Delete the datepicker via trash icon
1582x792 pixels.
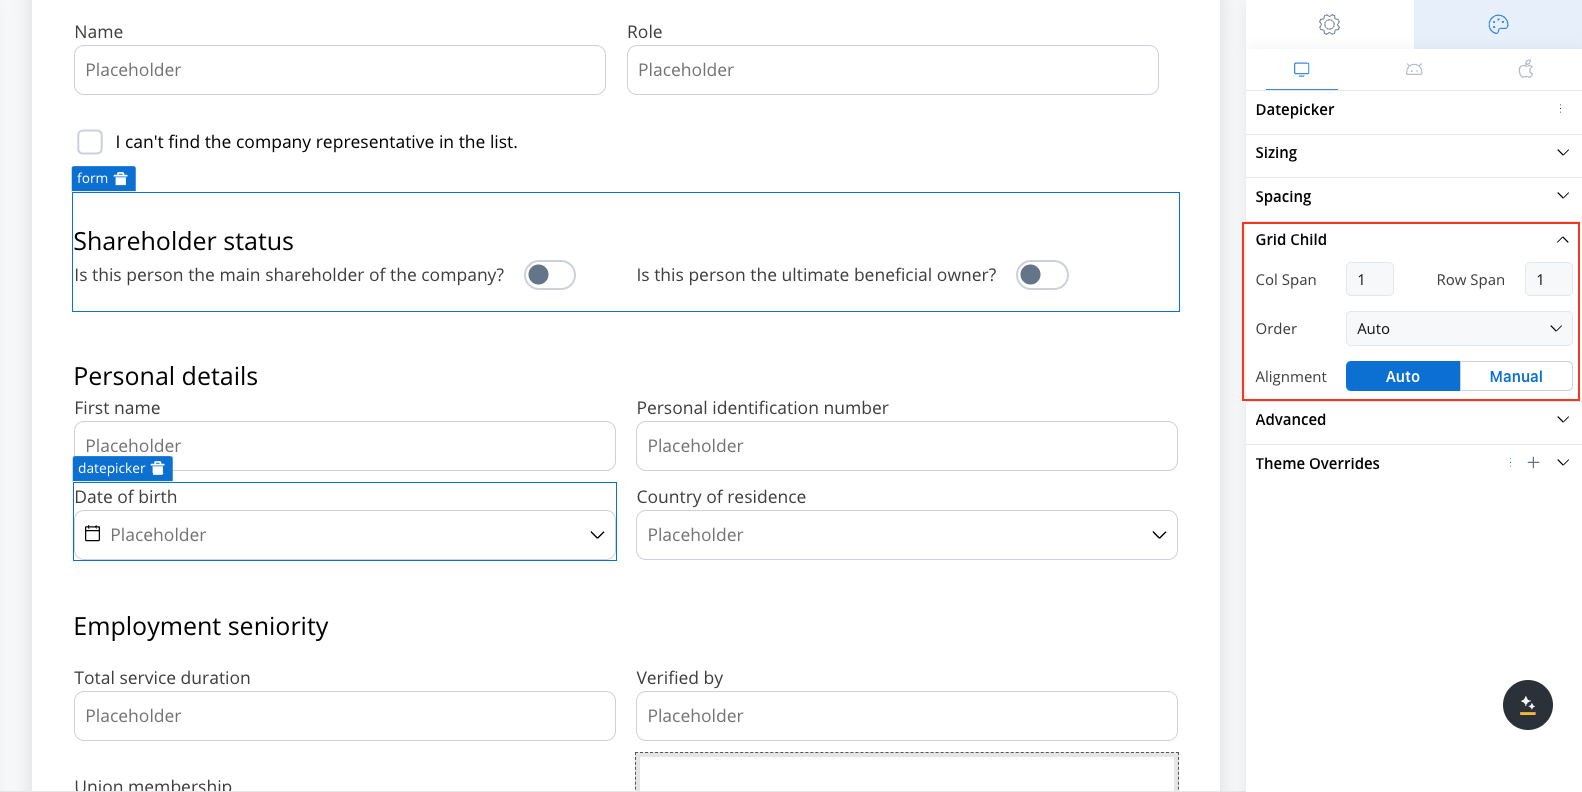click(x=157, y=468)
